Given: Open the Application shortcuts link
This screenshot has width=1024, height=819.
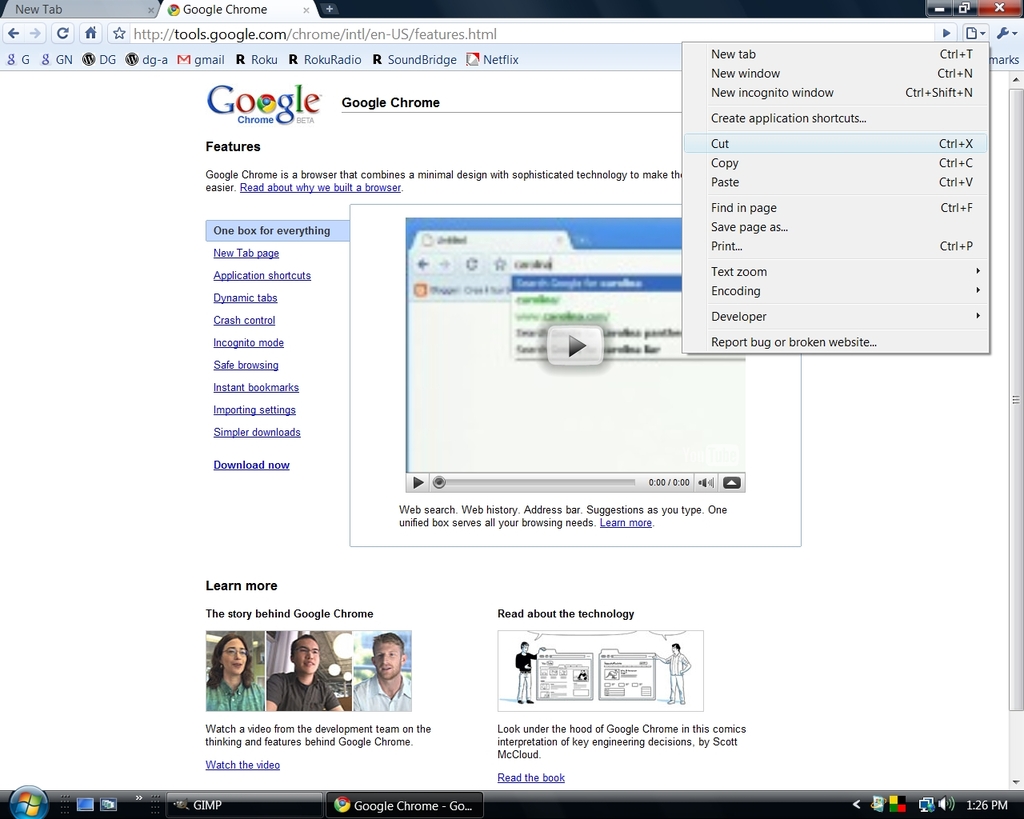Looking at the screenshot, I should 262,276.
